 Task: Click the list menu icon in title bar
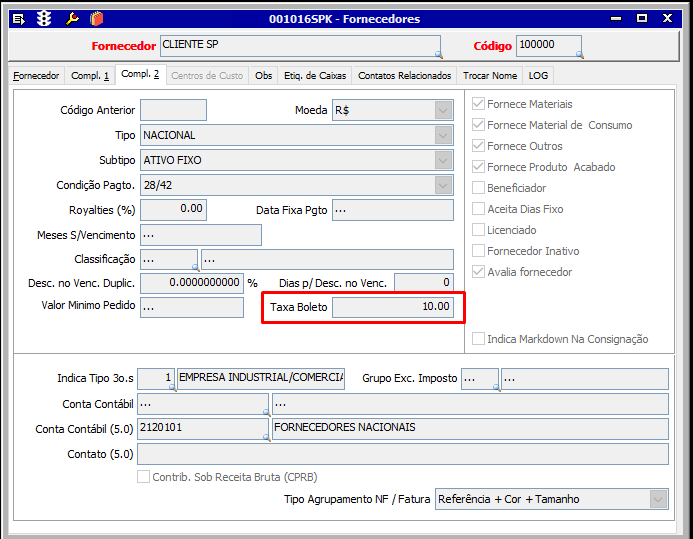(x=19, y=19)
